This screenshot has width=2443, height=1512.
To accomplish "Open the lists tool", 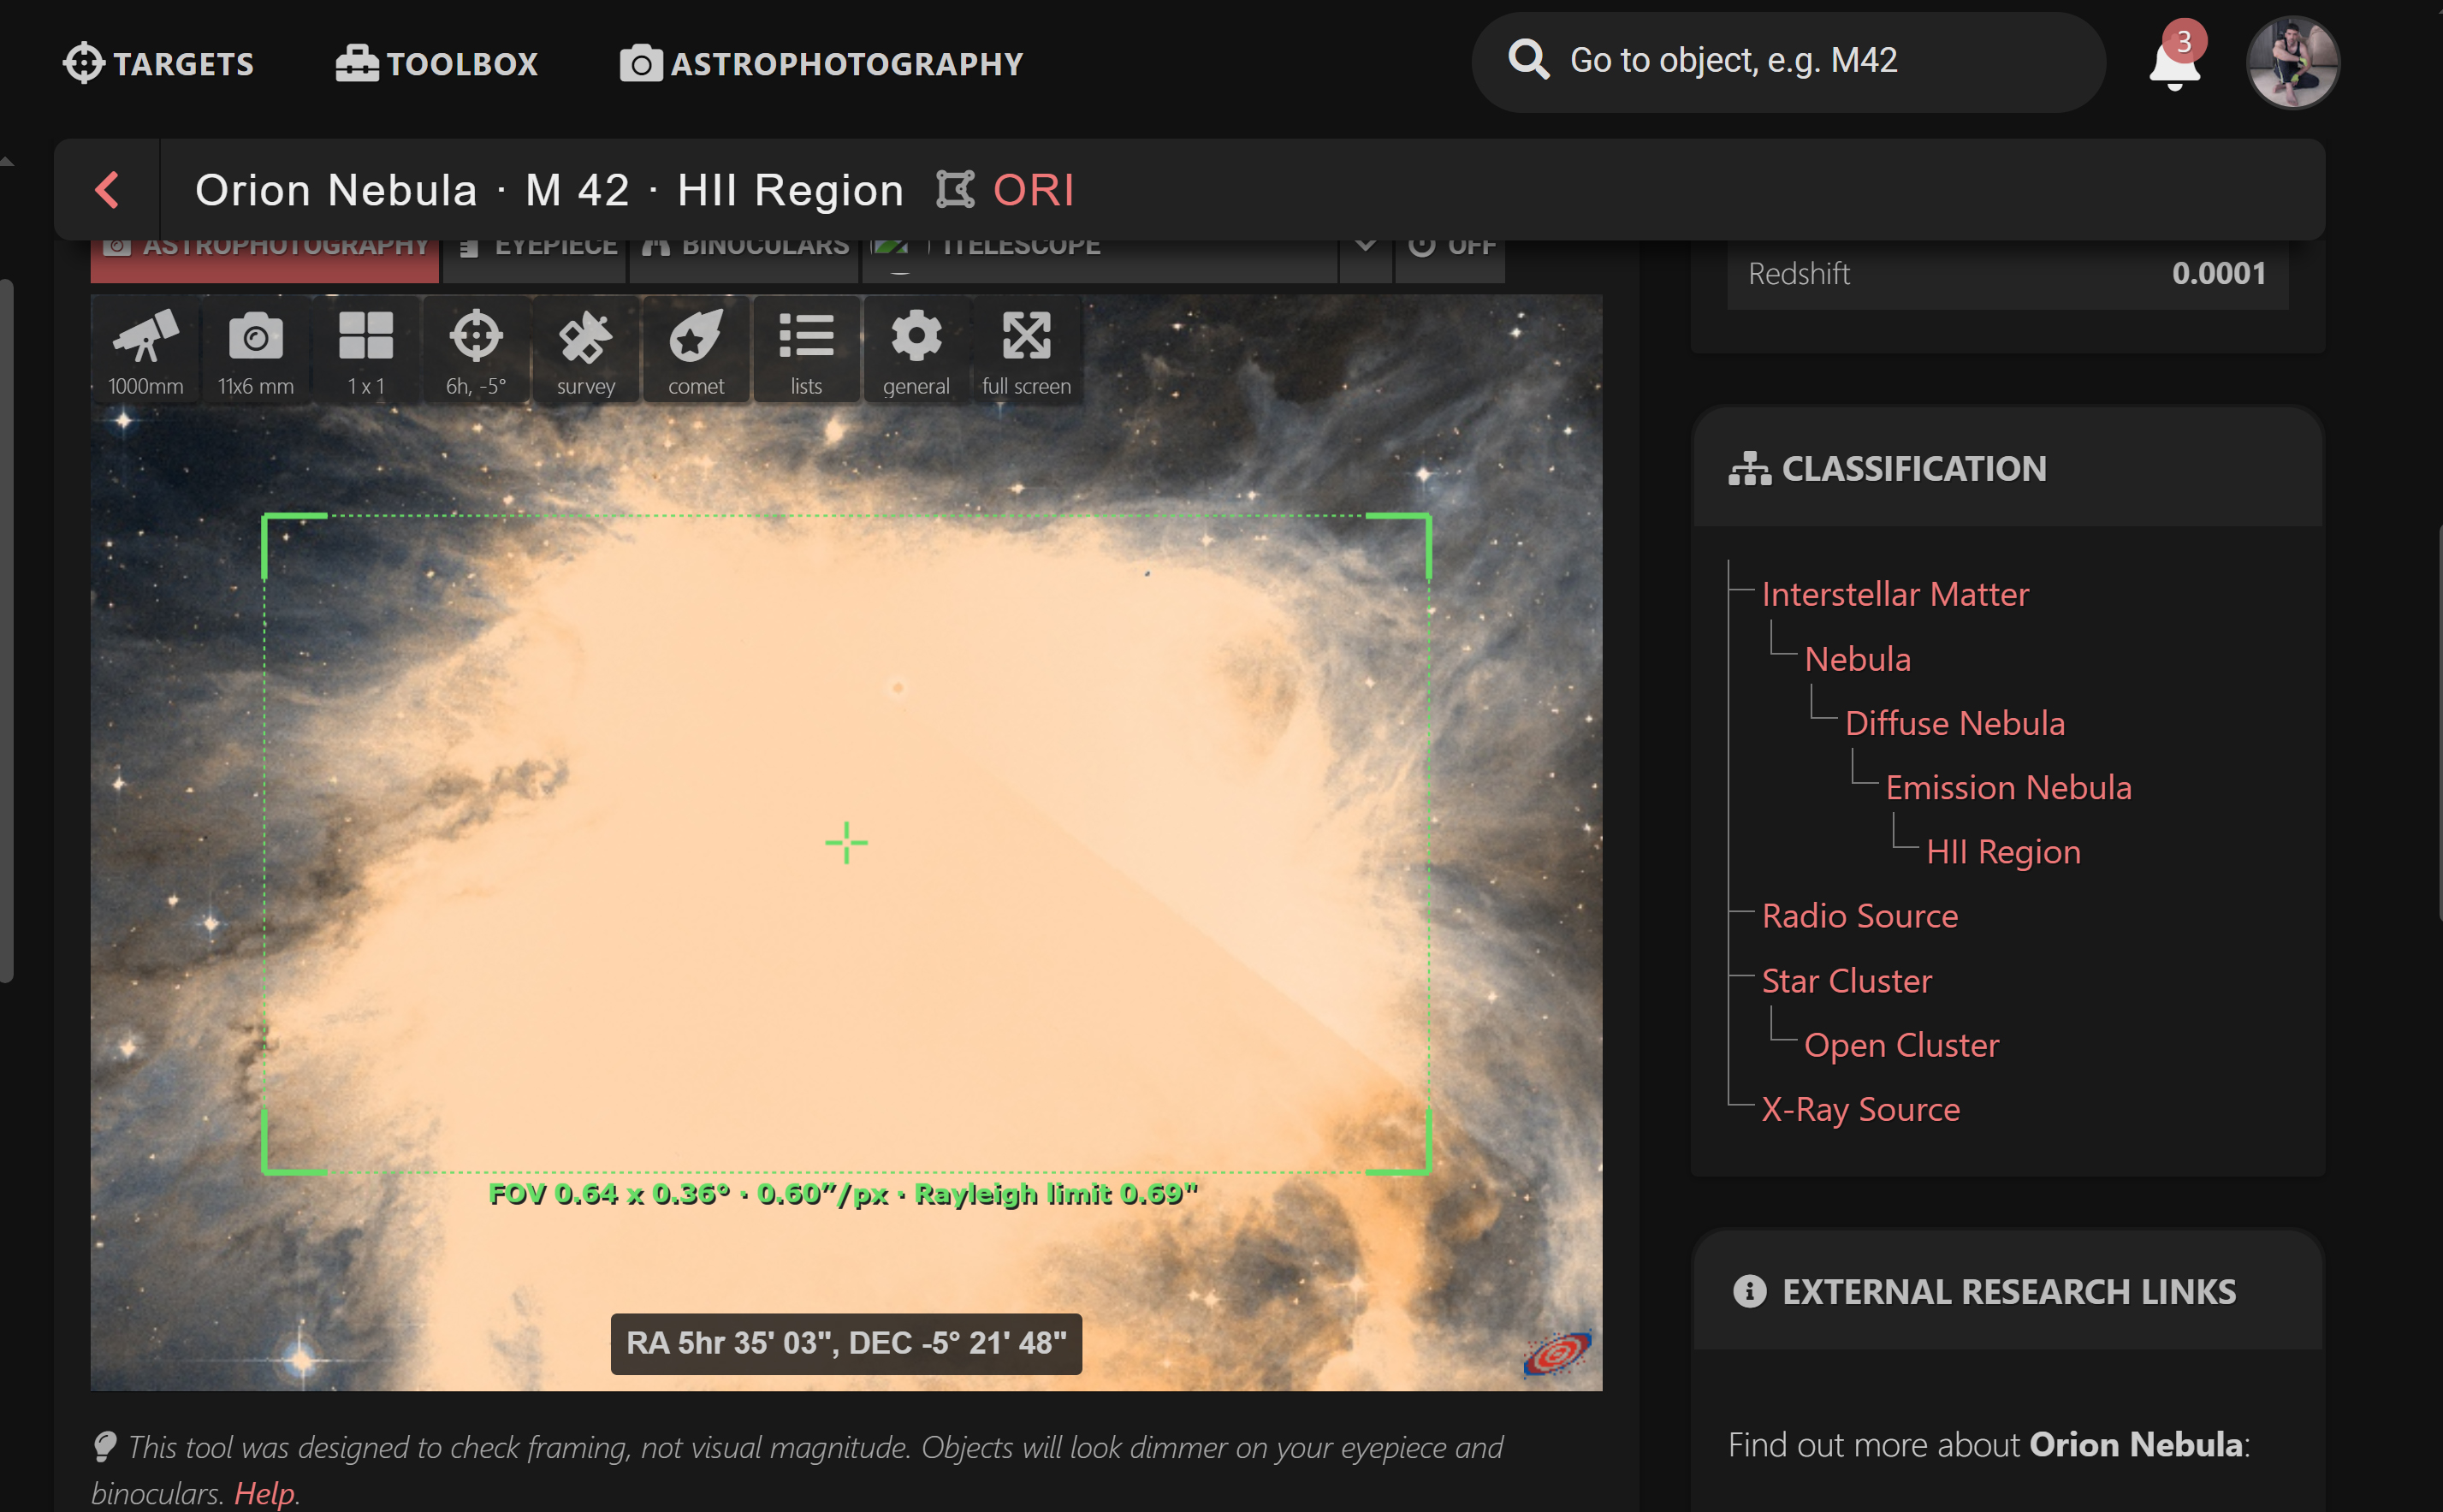I will 806,350.
